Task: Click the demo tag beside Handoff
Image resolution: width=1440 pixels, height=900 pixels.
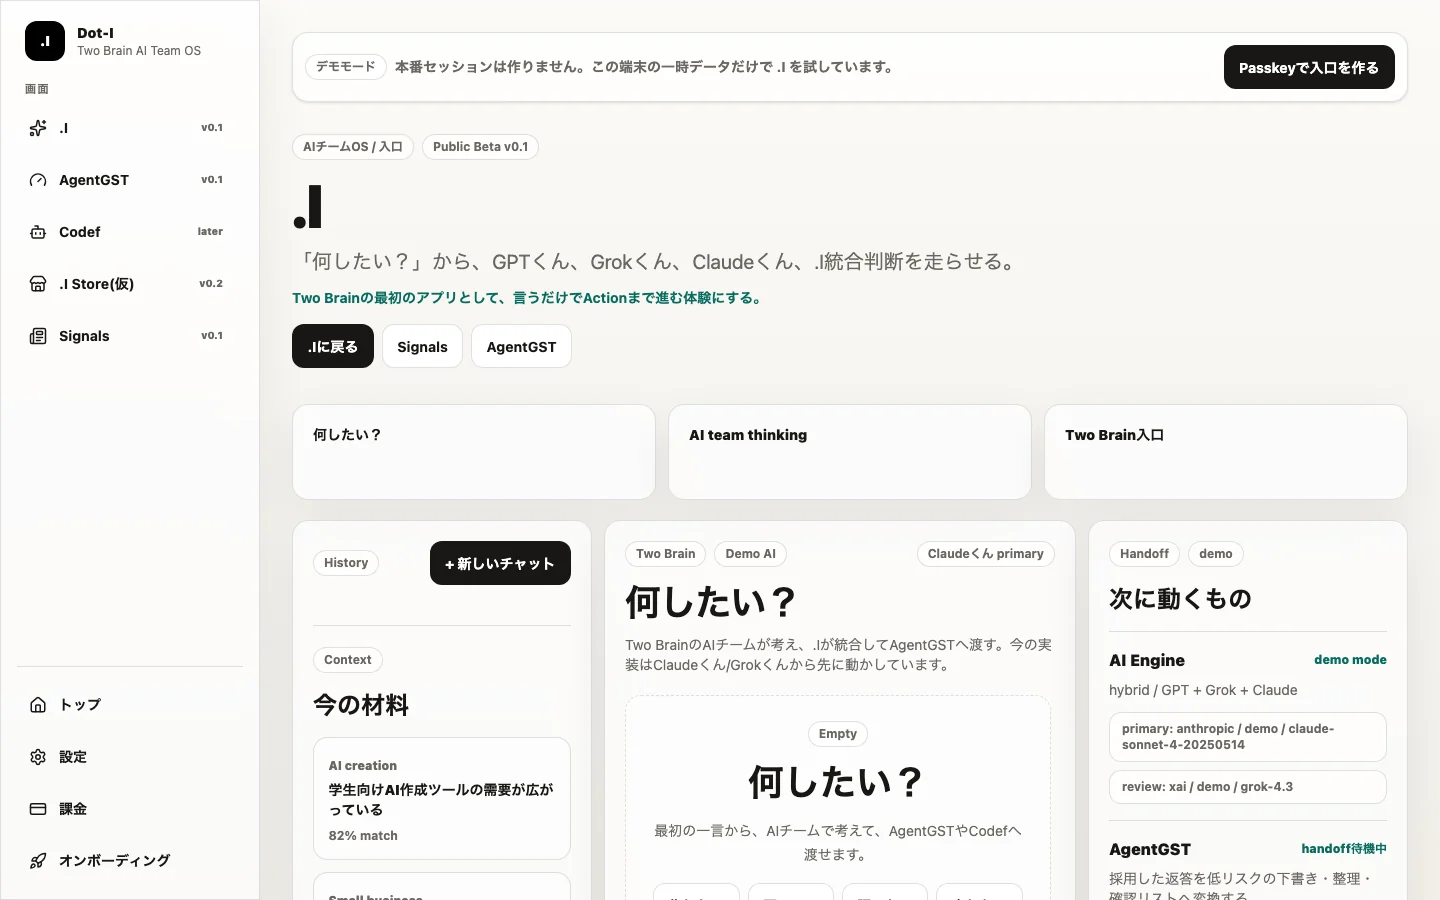Action: 1216,554
